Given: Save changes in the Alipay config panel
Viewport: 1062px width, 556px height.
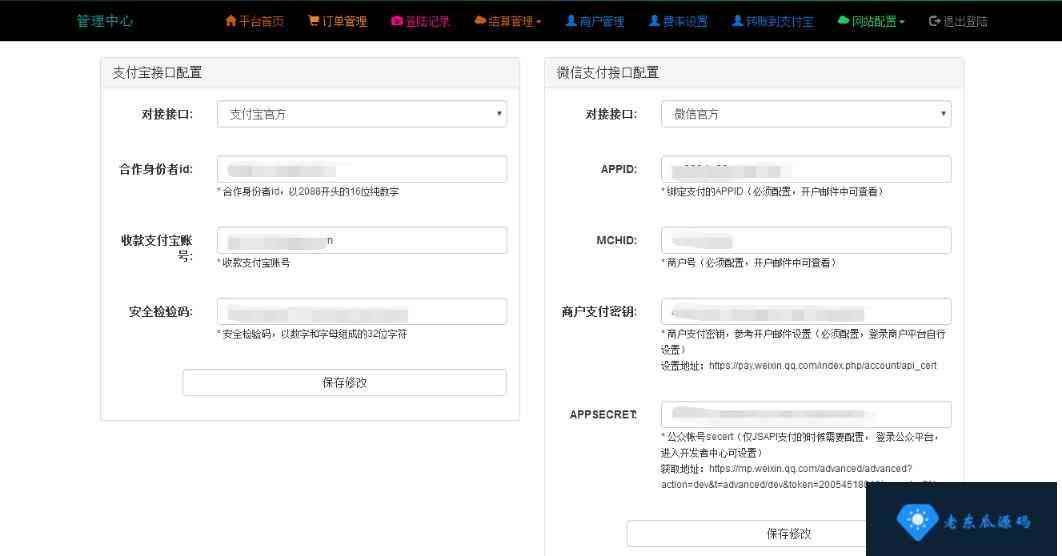Looking at the screenshot, I should [344, 383].
